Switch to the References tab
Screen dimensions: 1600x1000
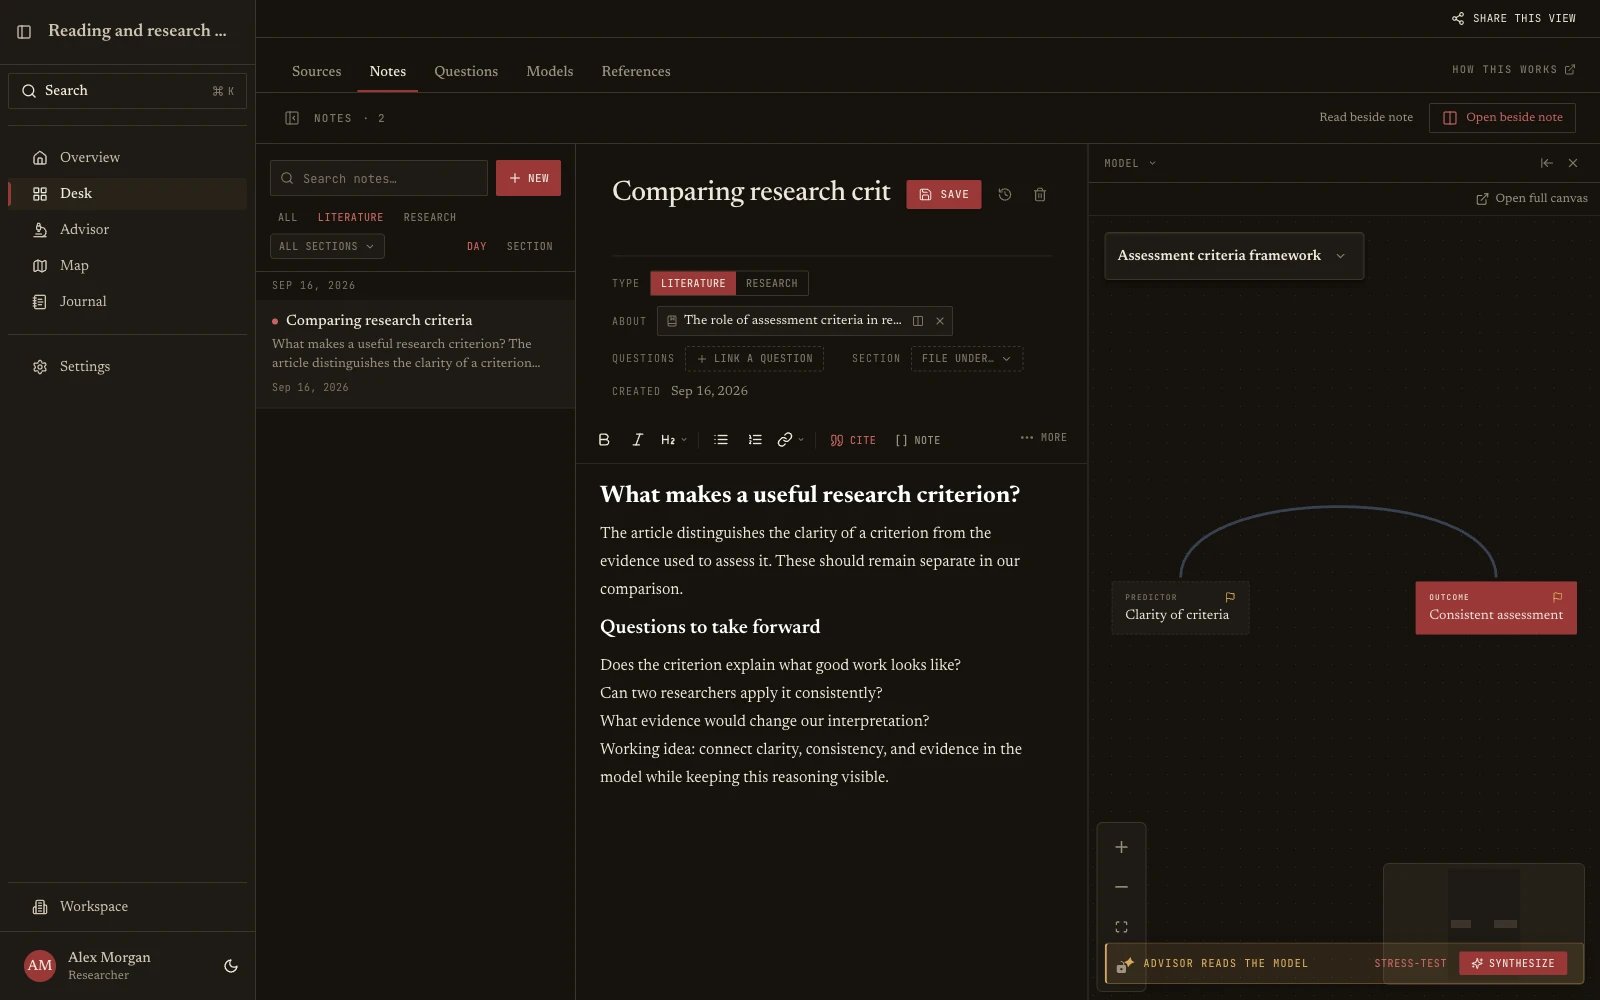(x=636, y=71)
